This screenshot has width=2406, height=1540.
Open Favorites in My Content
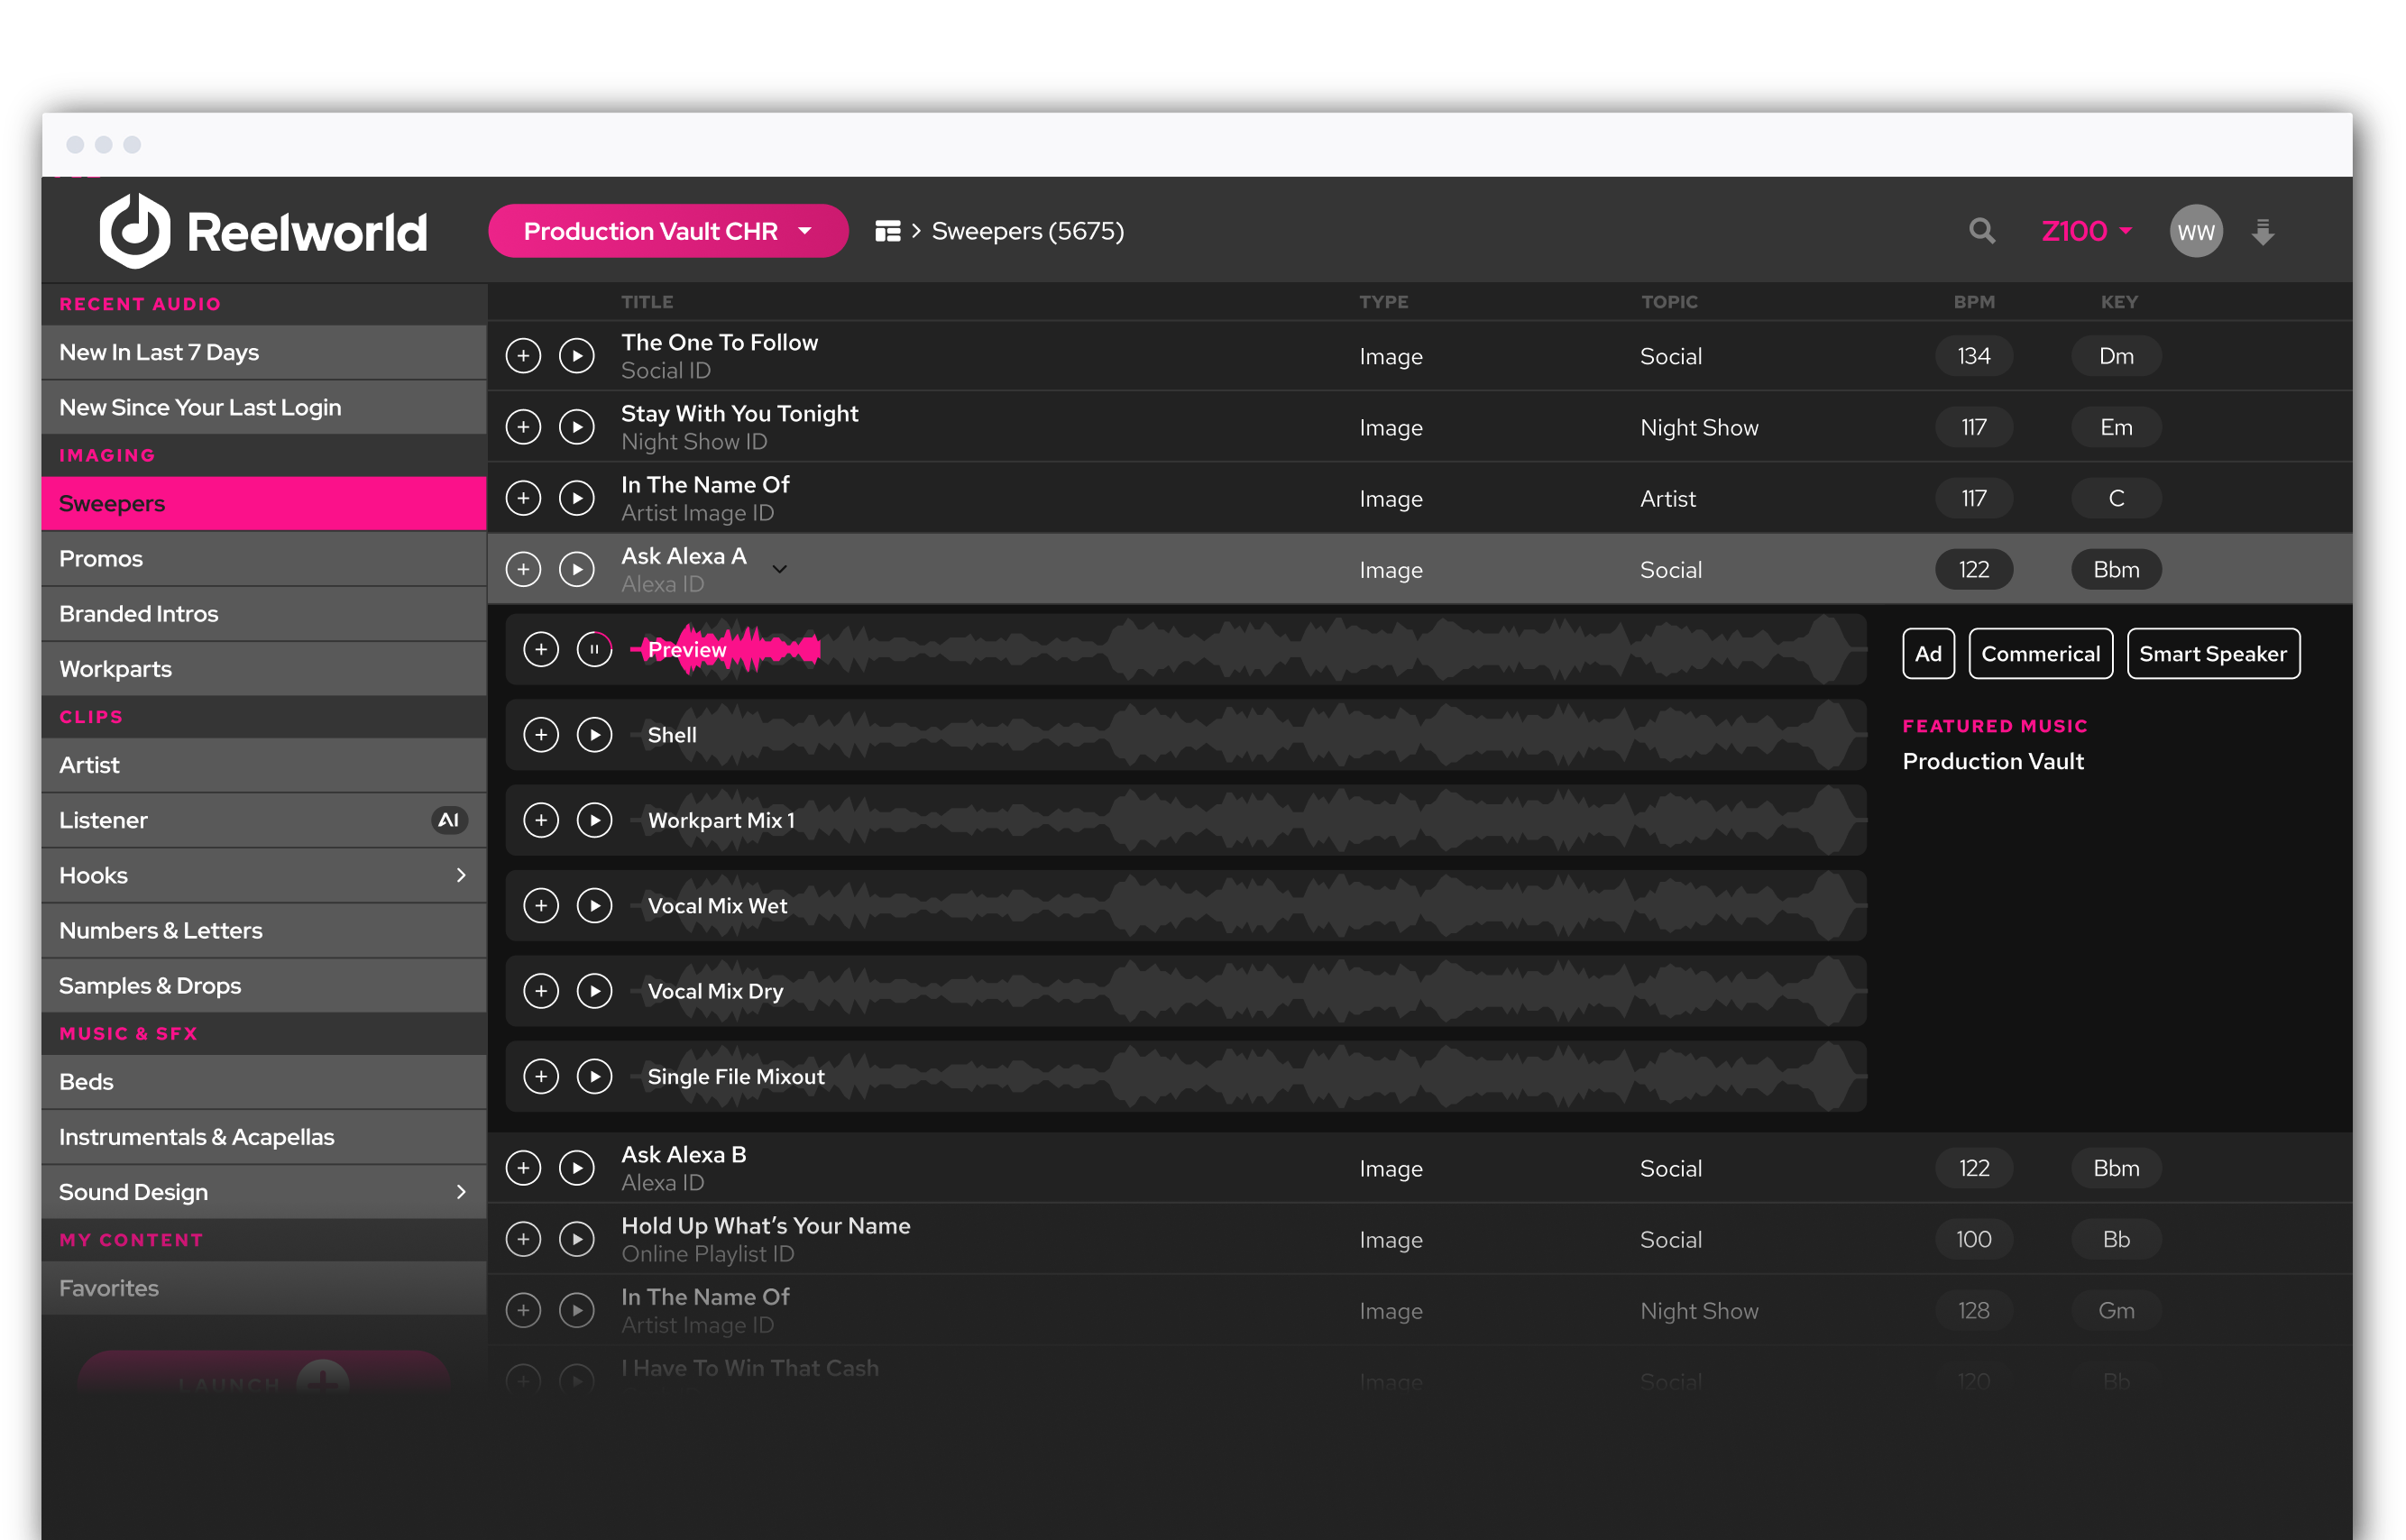tap(264, 1288)
